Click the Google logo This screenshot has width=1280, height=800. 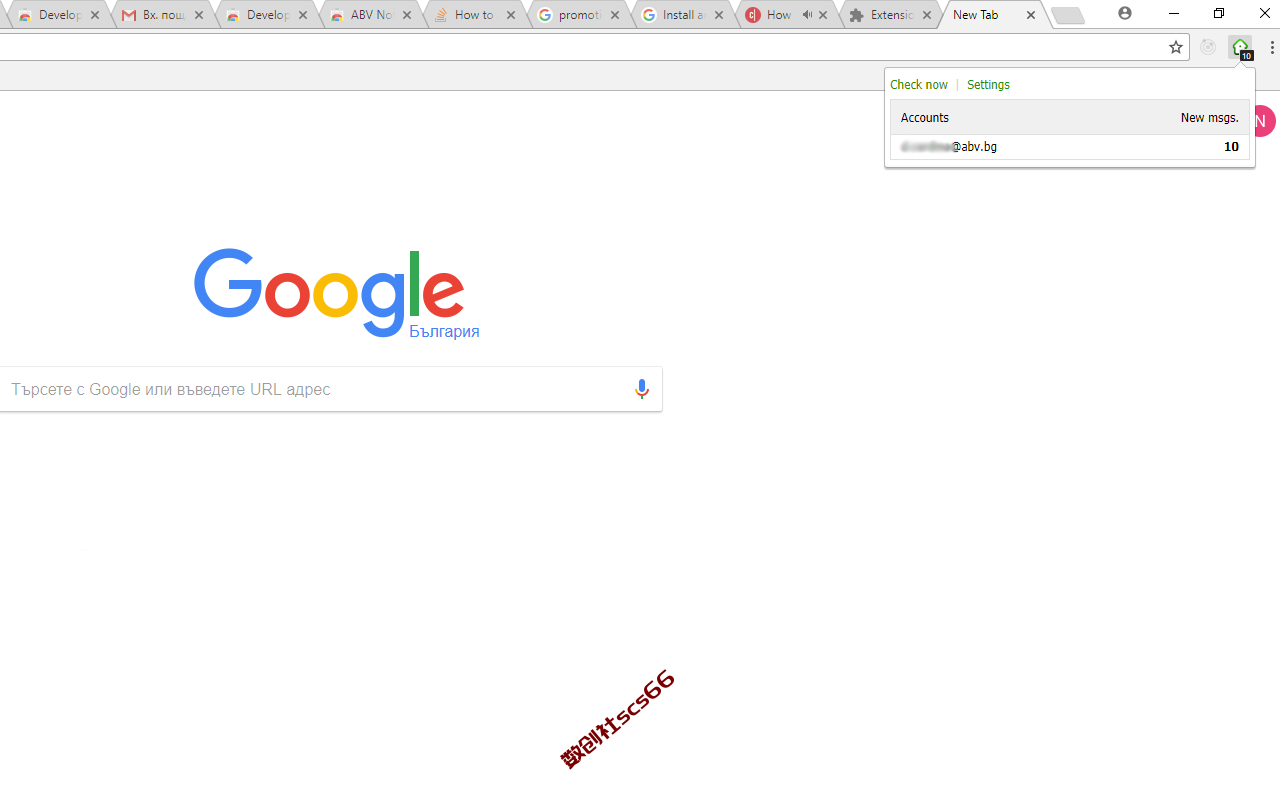pyautogui.click(x=329, y=291)
